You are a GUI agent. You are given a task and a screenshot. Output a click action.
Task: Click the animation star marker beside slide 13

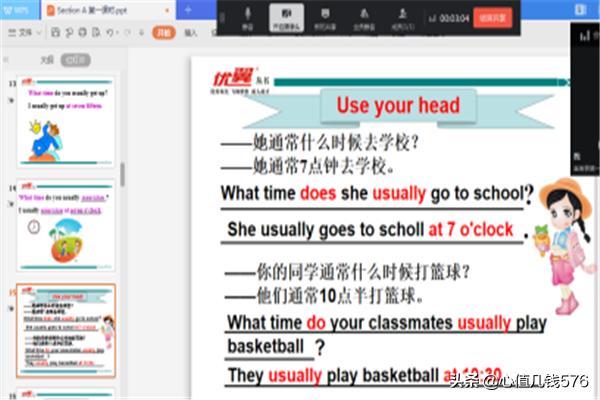point(11,100)
